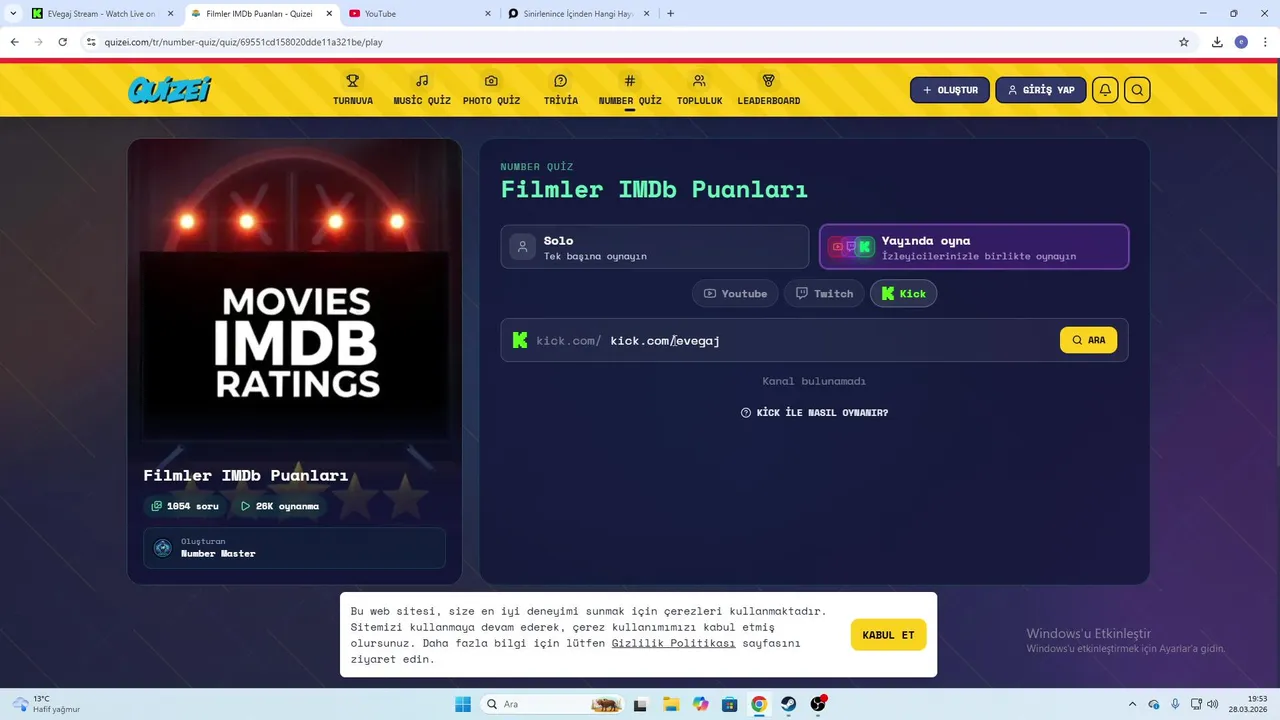
Task: Go back in browser history
Action: [x=14, y=42]
